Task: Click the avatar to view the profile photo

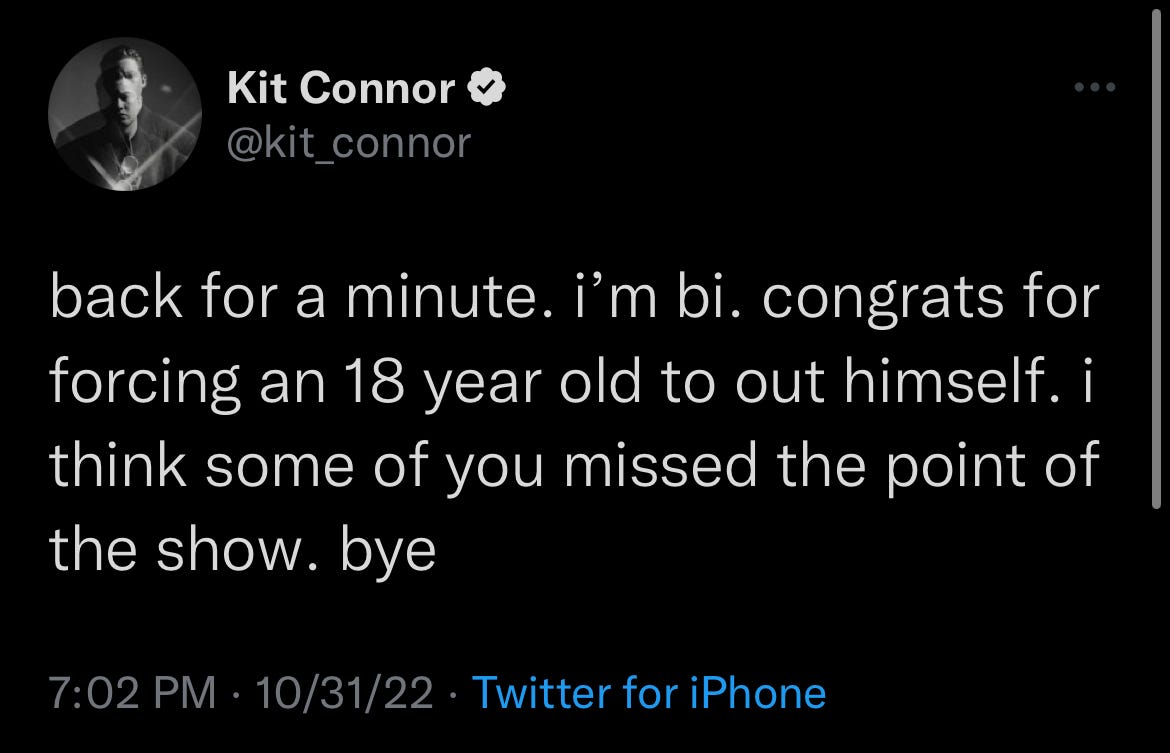Action: [x=125, y=113]
